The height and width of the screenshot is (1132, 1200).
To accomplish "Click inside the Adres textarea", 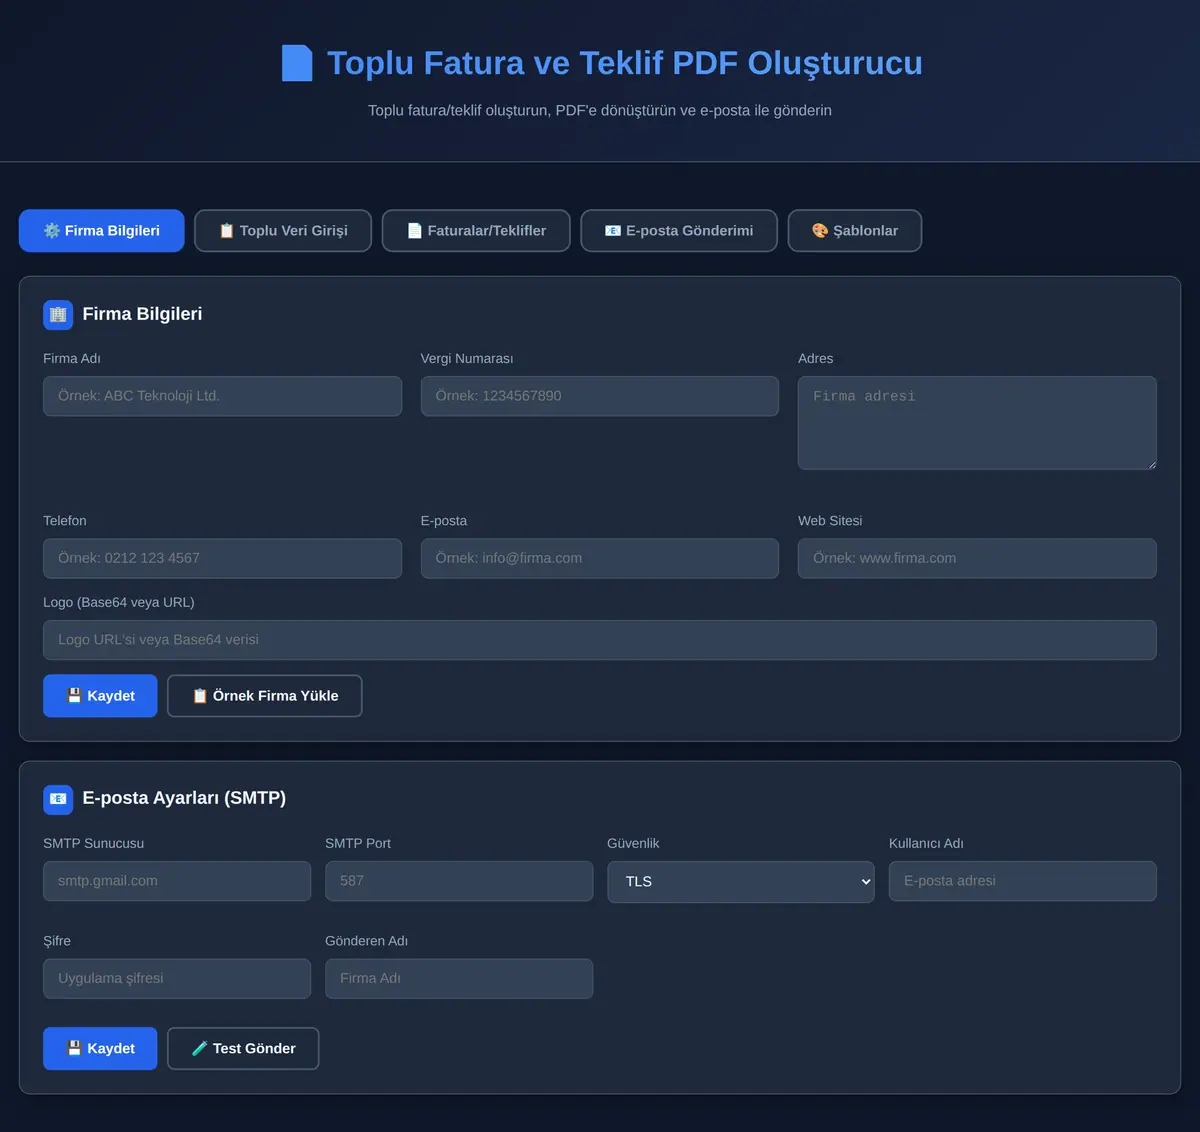I will point(977,423).
